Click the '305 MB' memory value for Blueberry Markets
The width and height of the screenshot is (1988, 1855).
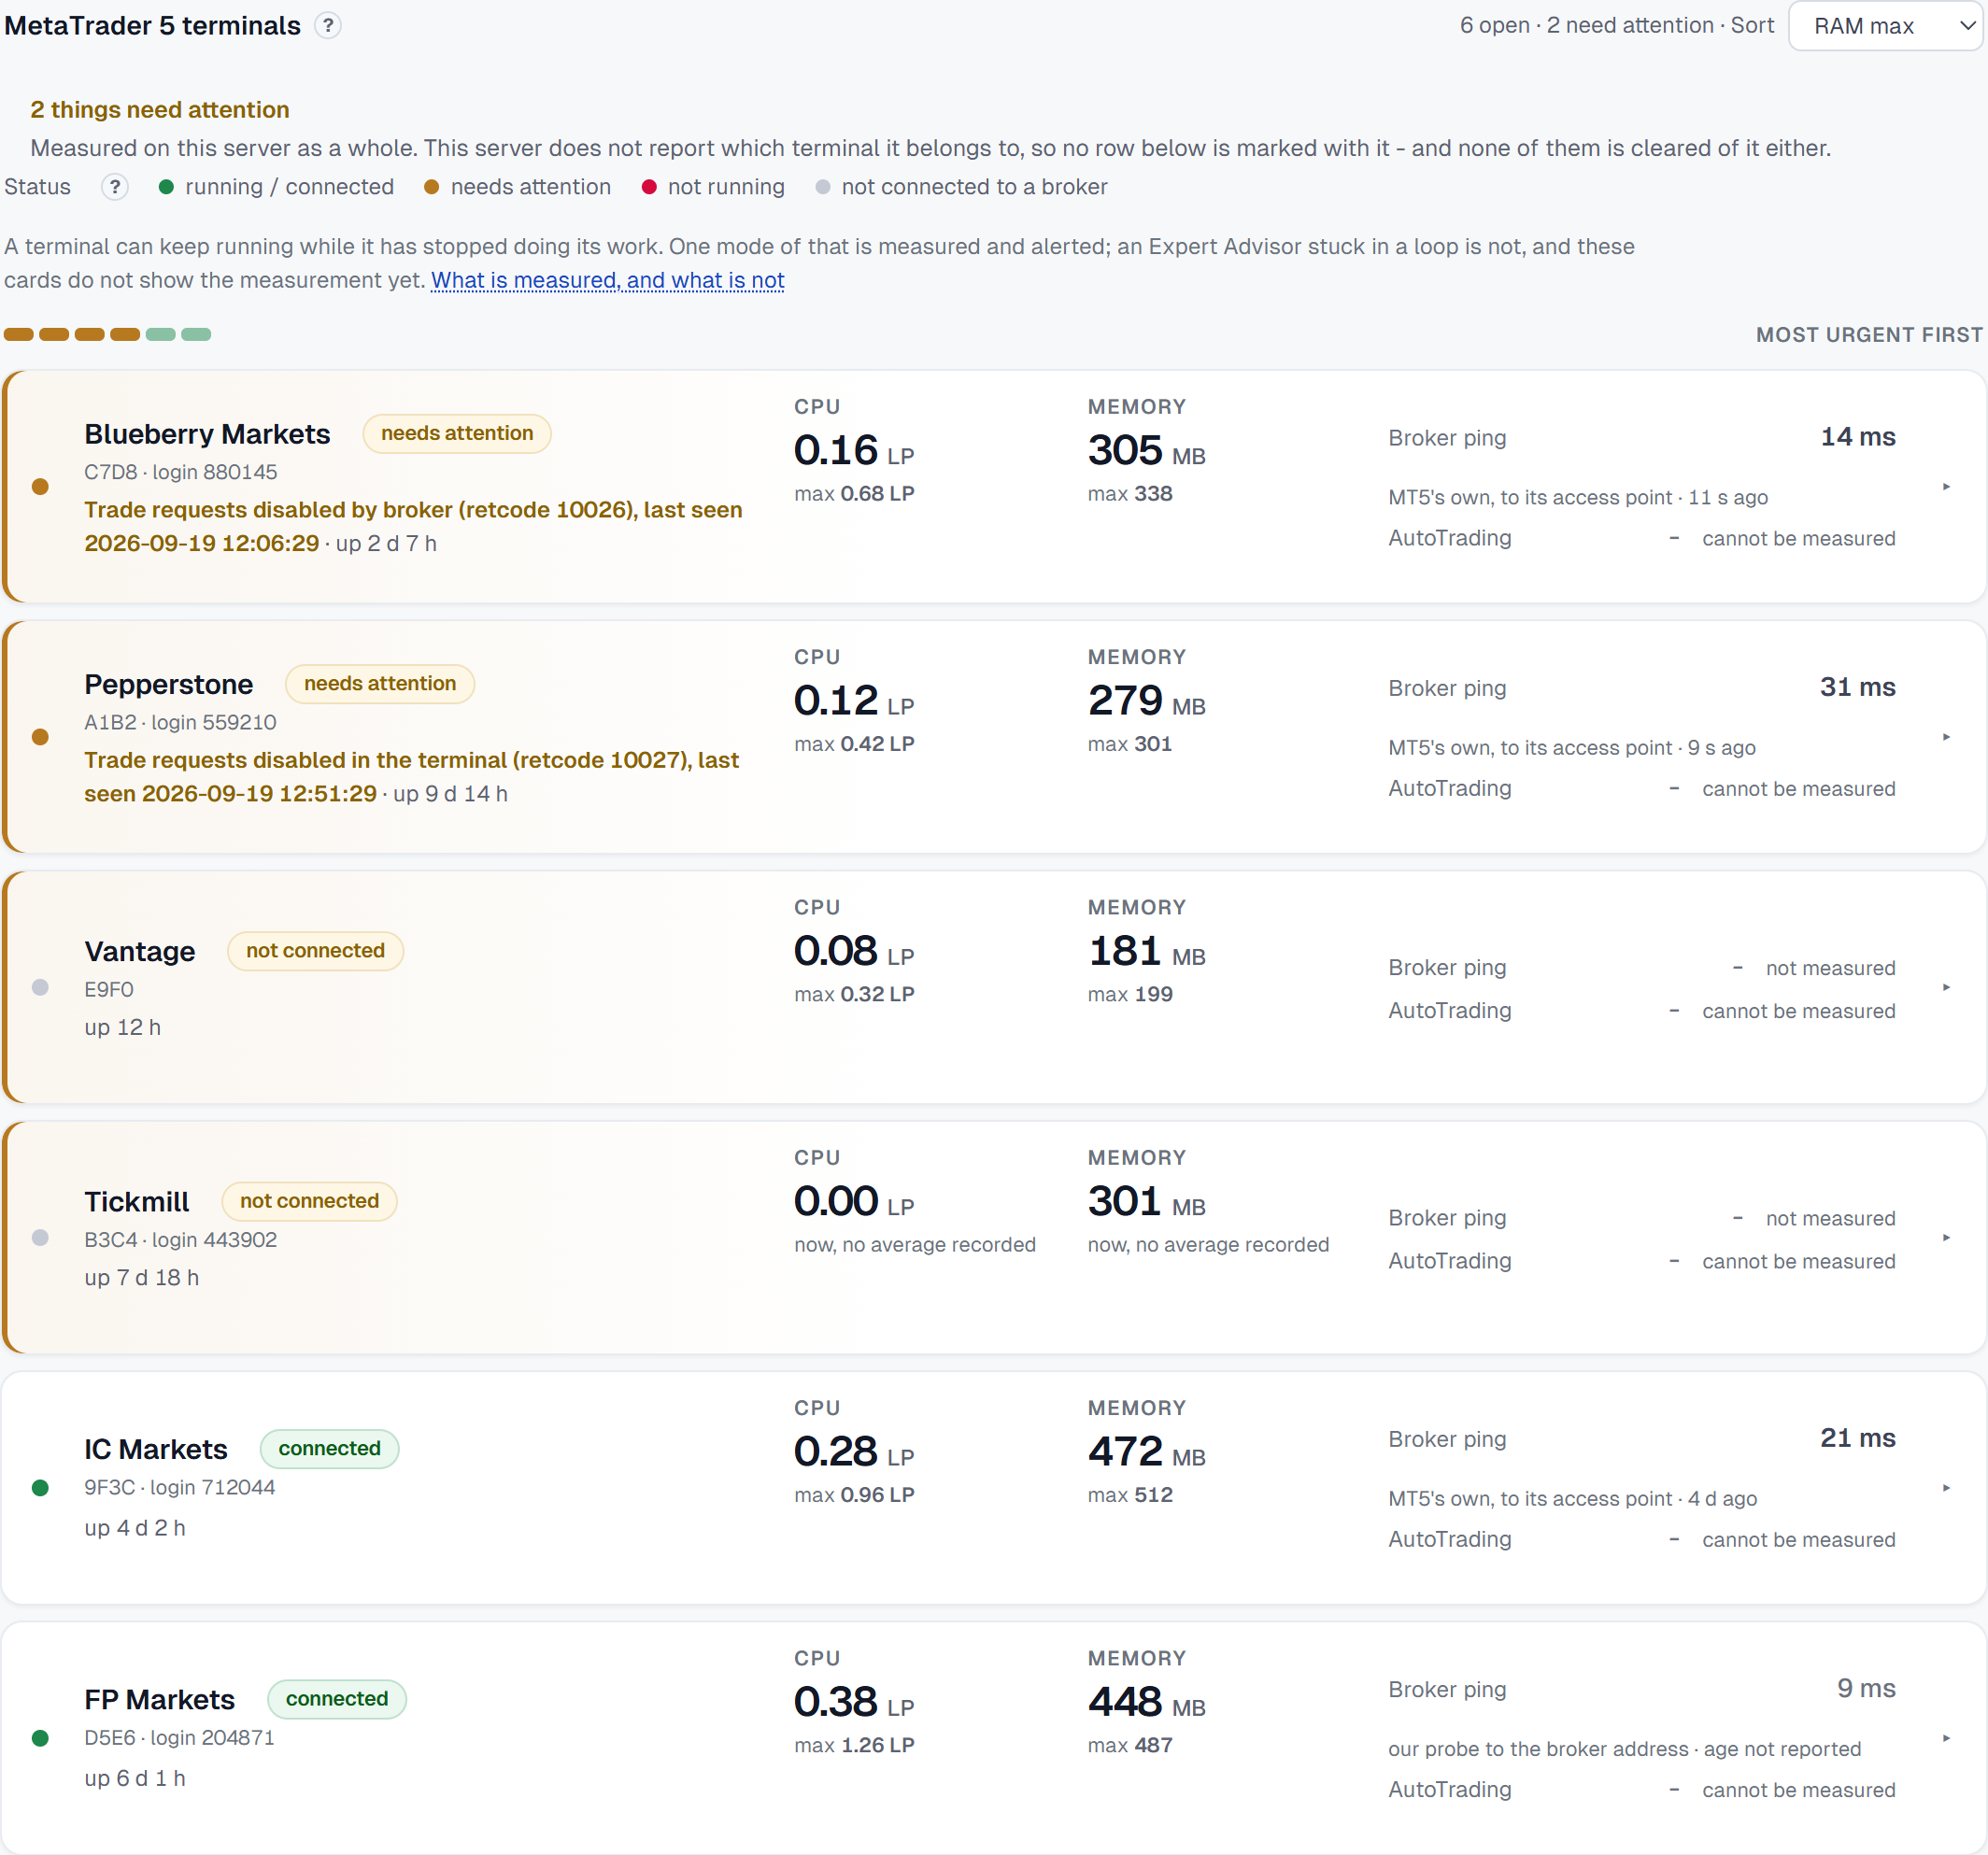(1146, 451)
